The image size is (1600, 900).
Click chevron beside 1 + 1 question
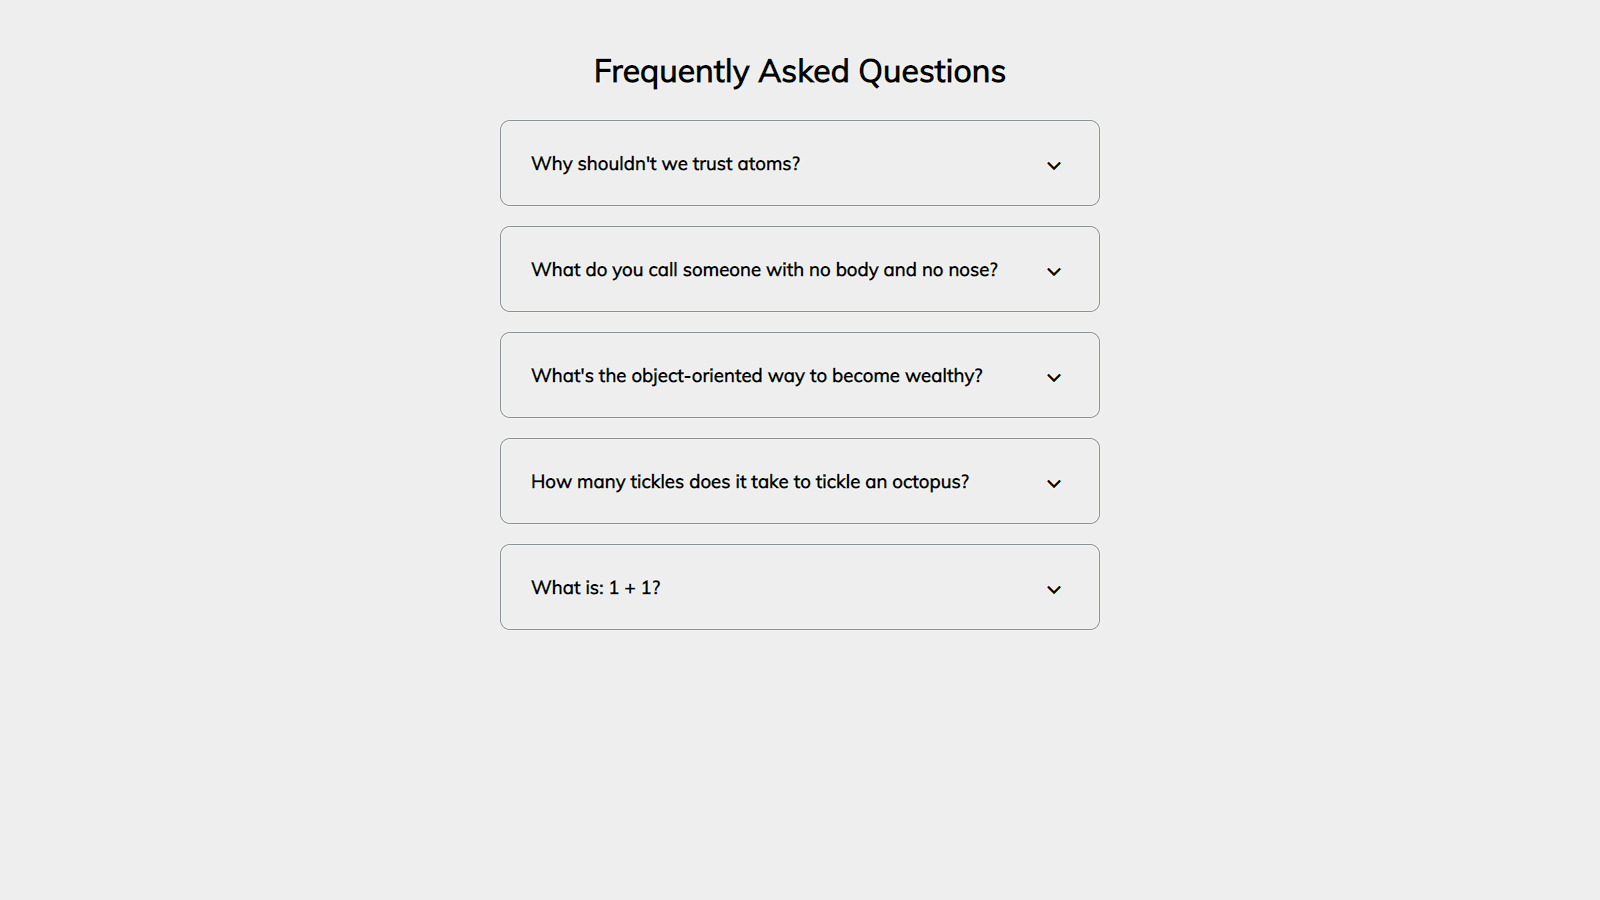click(x=1053, y=589)
